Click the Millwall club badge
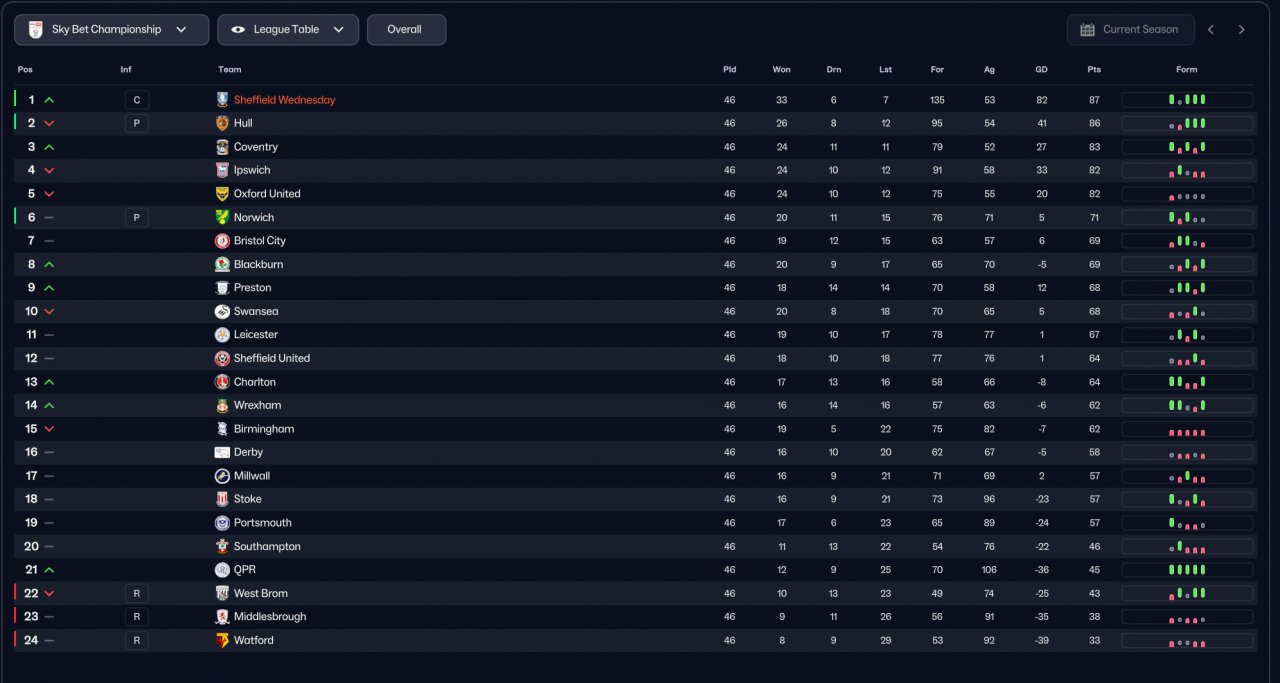 coord(222,476)
